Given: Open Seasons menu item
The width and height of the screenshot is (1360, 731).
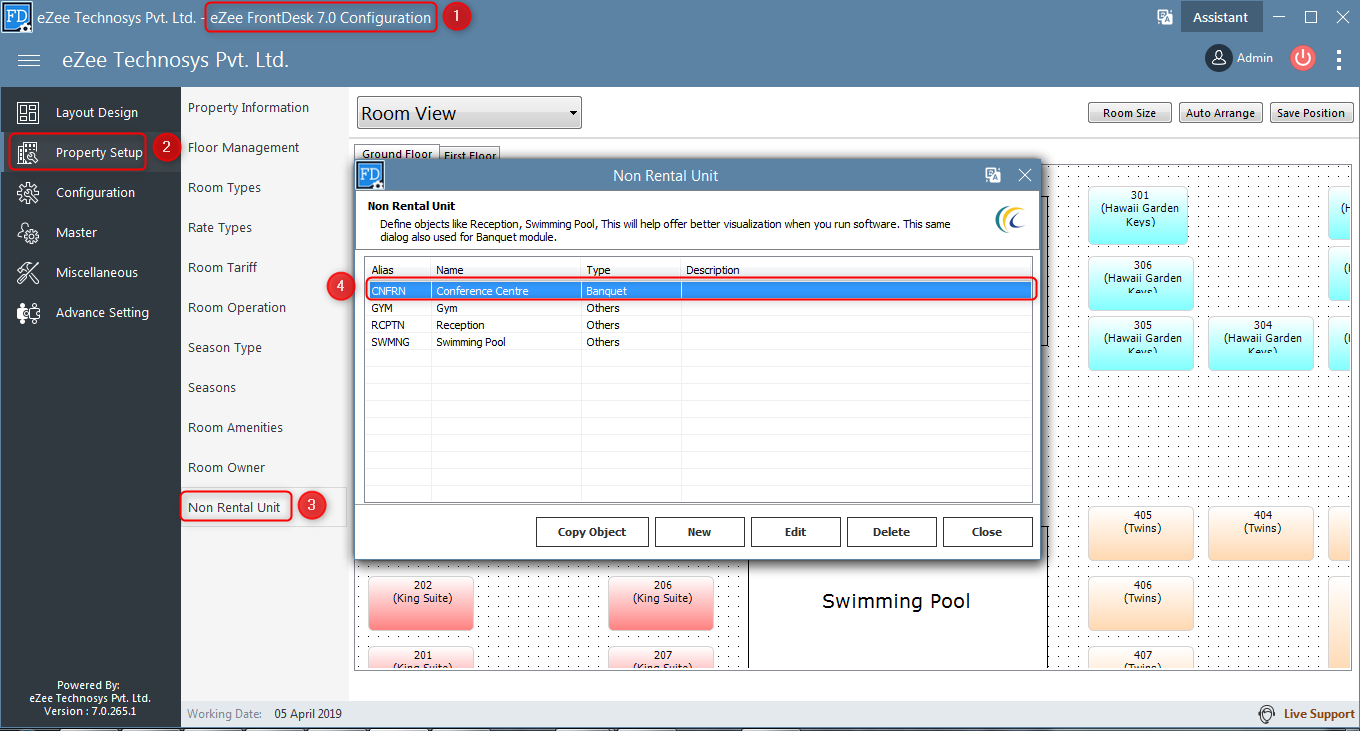Looking at the screenshot, I should click(x=212, y=388).
